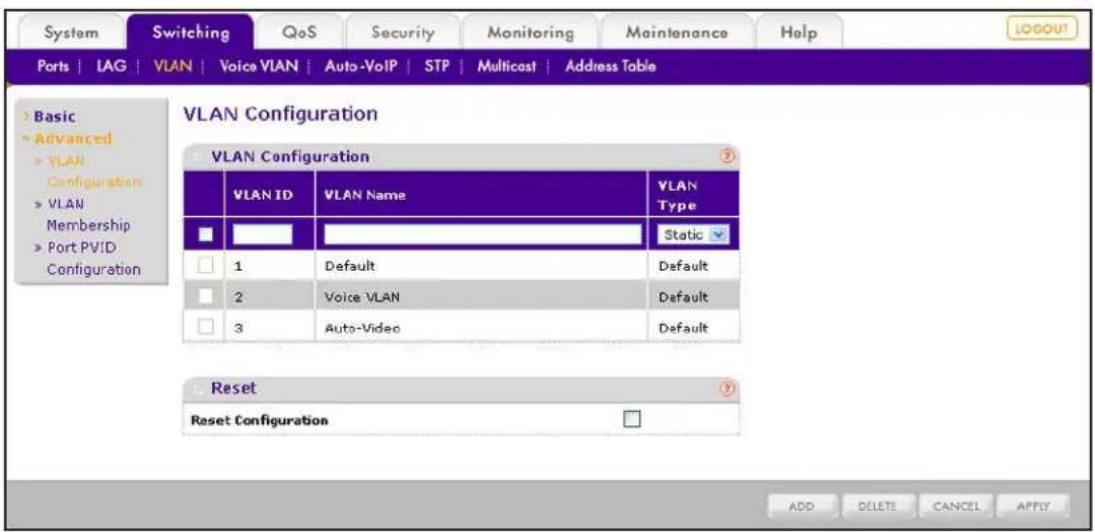Open the QoS tab
The image size is (1095, 532).
299,33
